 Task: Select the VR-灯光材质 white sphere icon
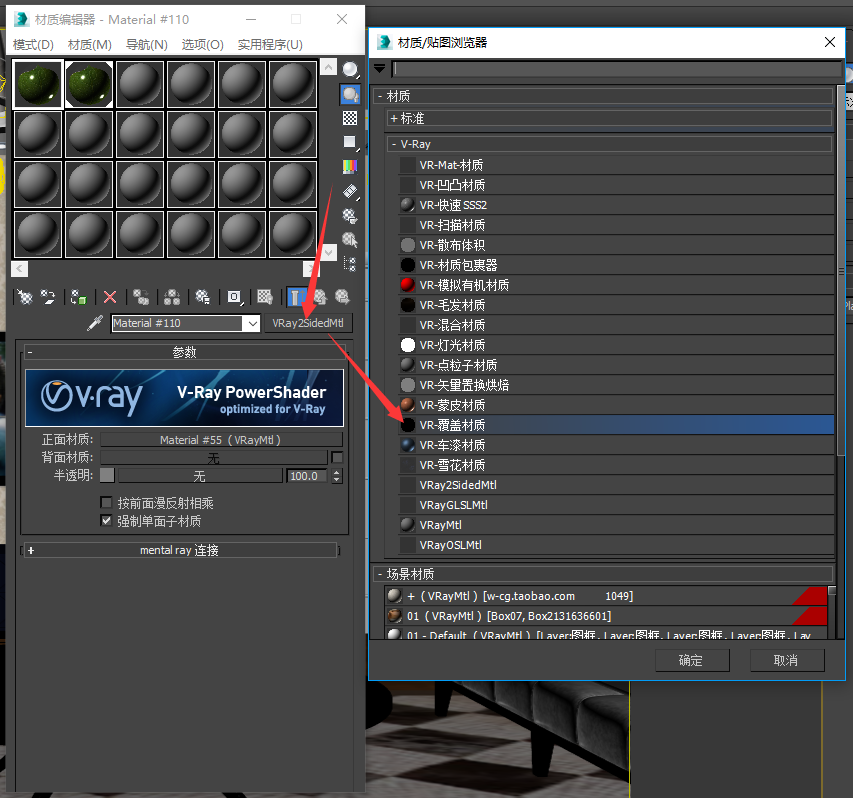[407, 345]
